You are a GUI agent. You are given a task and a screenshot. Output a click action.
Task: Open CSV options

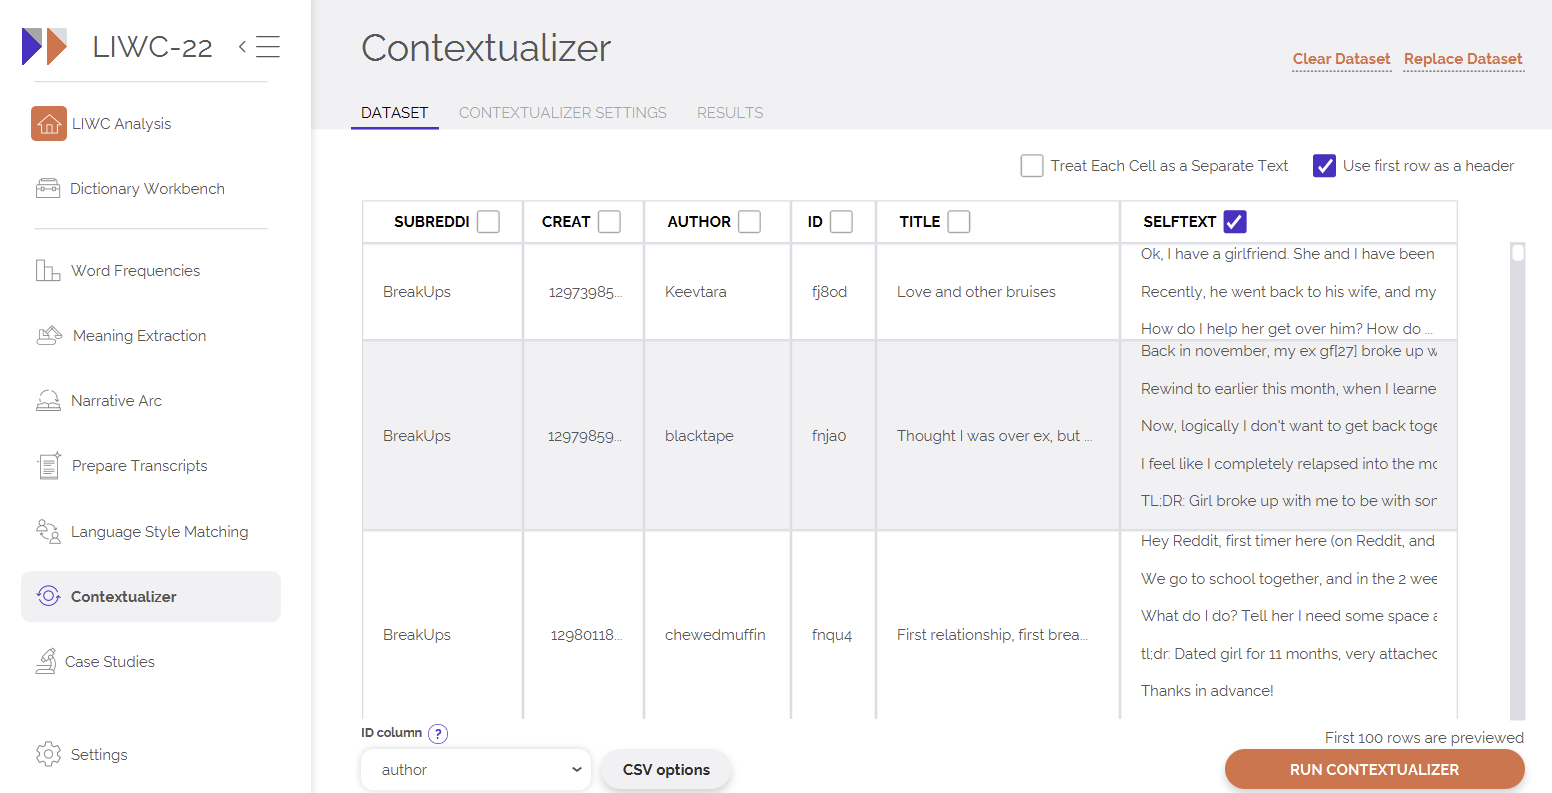(x=666, y=769)
